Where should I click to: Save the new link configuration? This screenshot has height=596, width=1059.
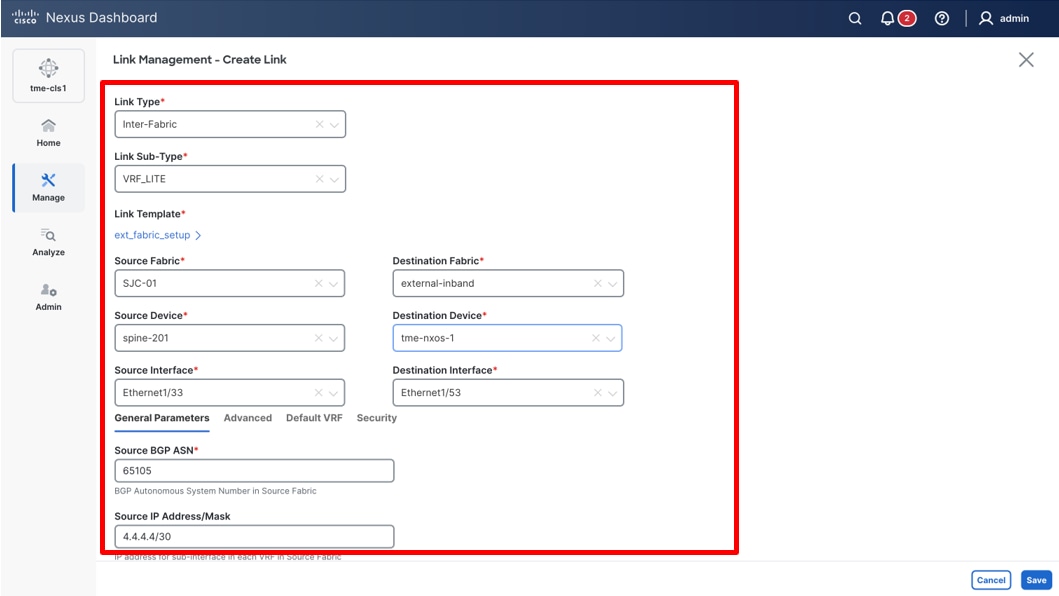1035,580
